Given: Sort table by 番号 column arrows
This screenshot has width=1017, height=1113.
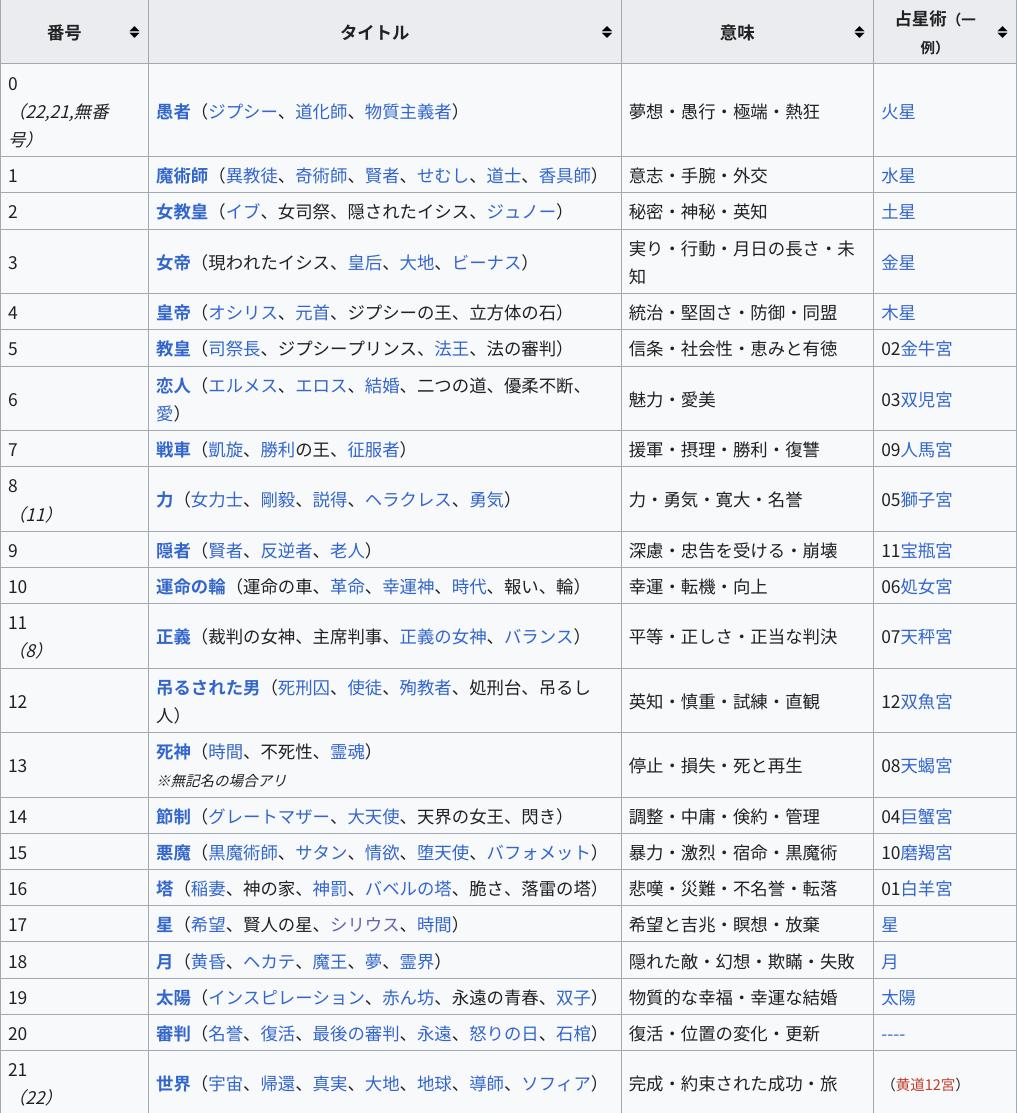Looking at the screenshot, I should click(134, 33).
